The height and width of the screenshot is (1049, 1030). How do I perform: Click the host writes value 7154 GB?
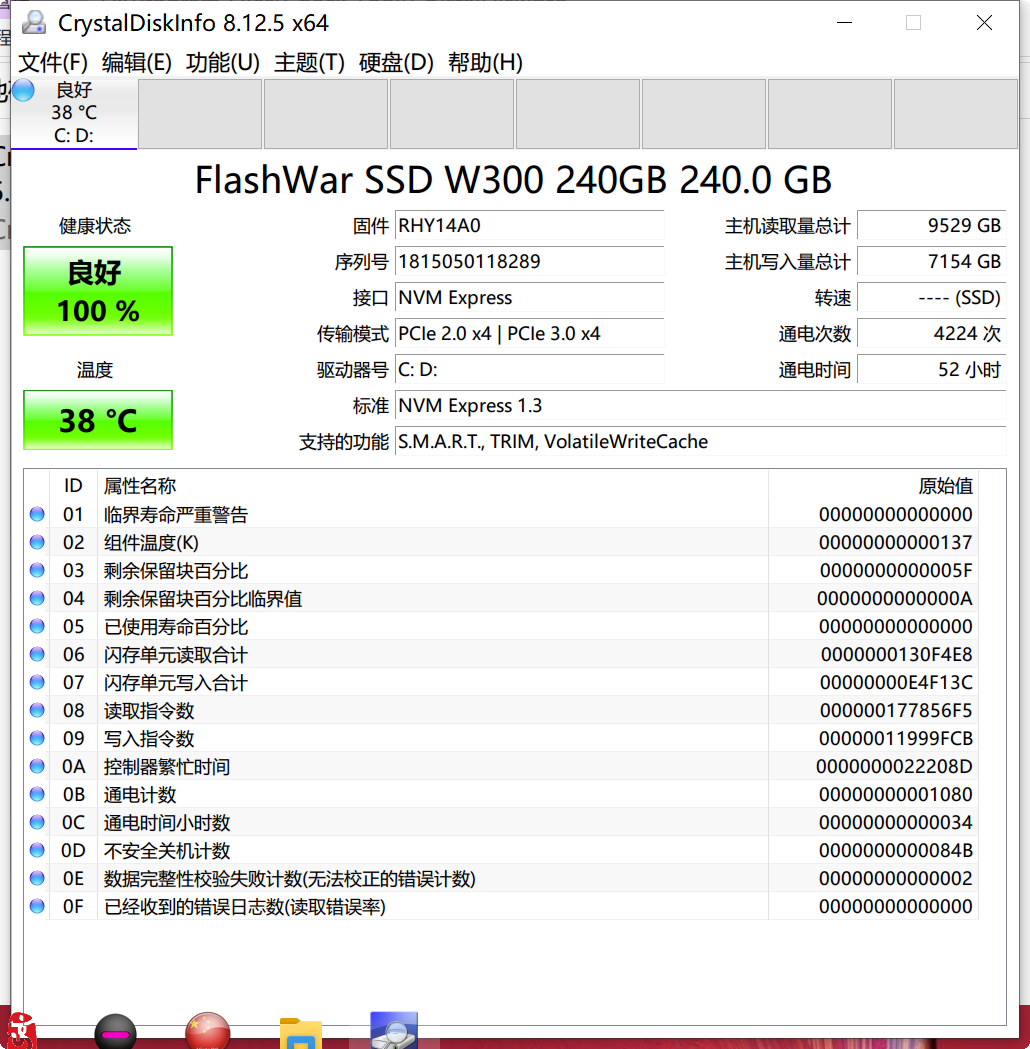point(932,262)
